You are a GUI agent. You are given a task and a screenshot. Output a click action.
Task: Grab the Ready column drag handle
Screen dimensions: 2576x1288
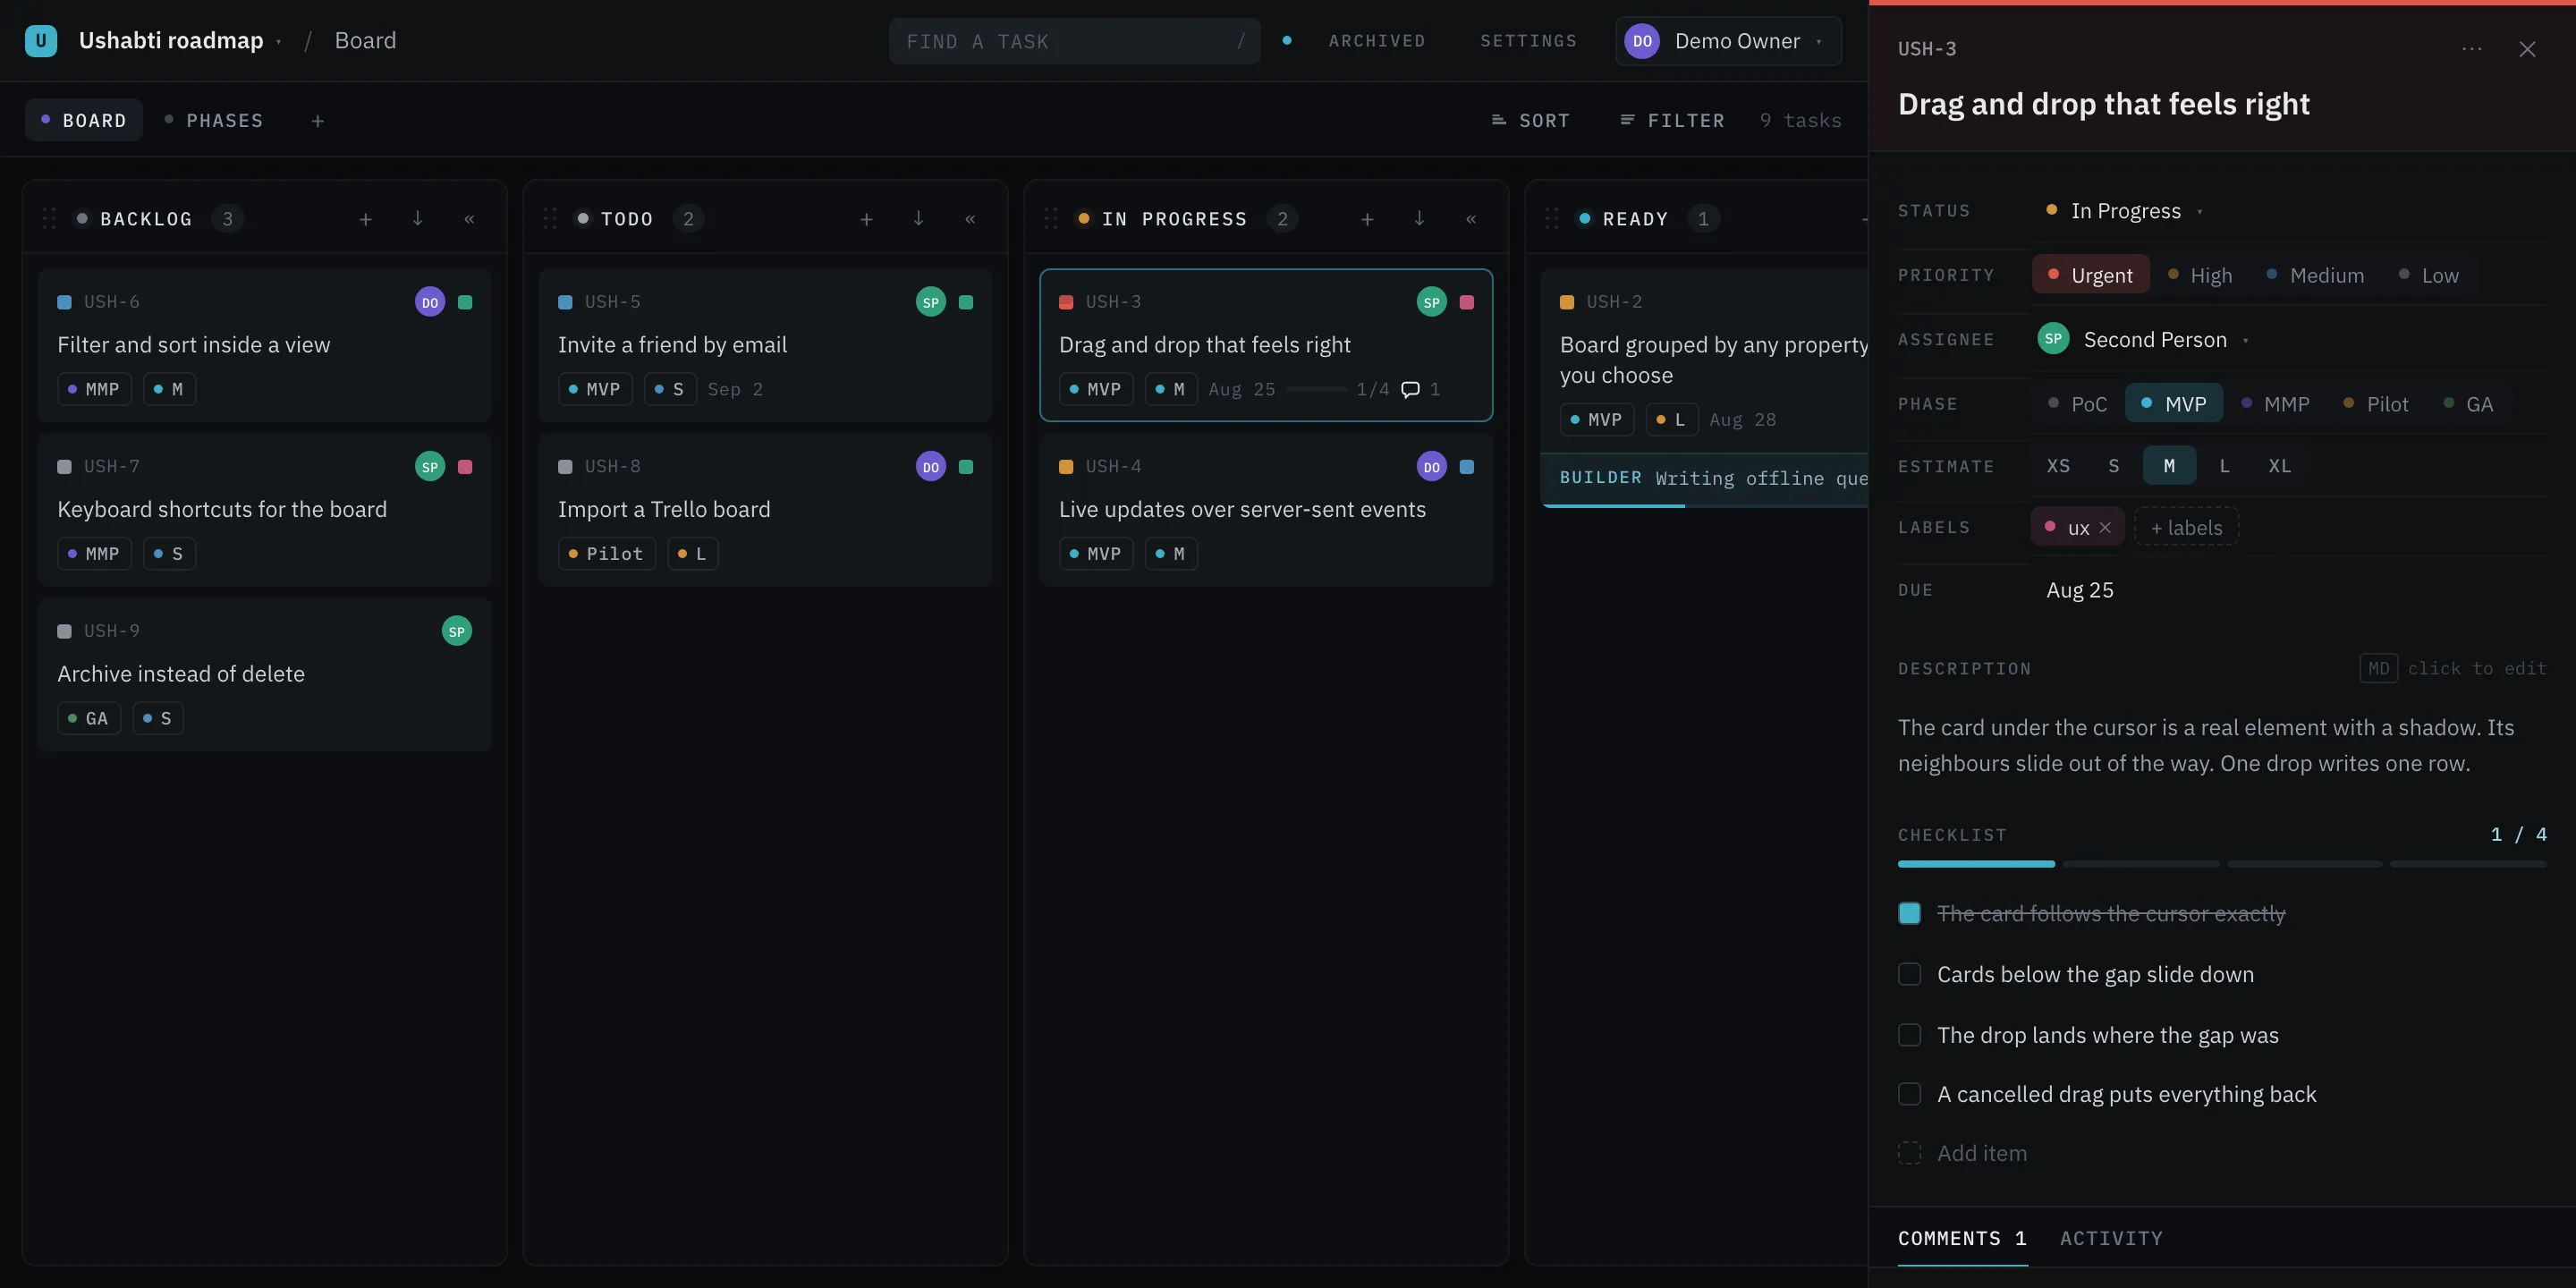coord(1551,219)
